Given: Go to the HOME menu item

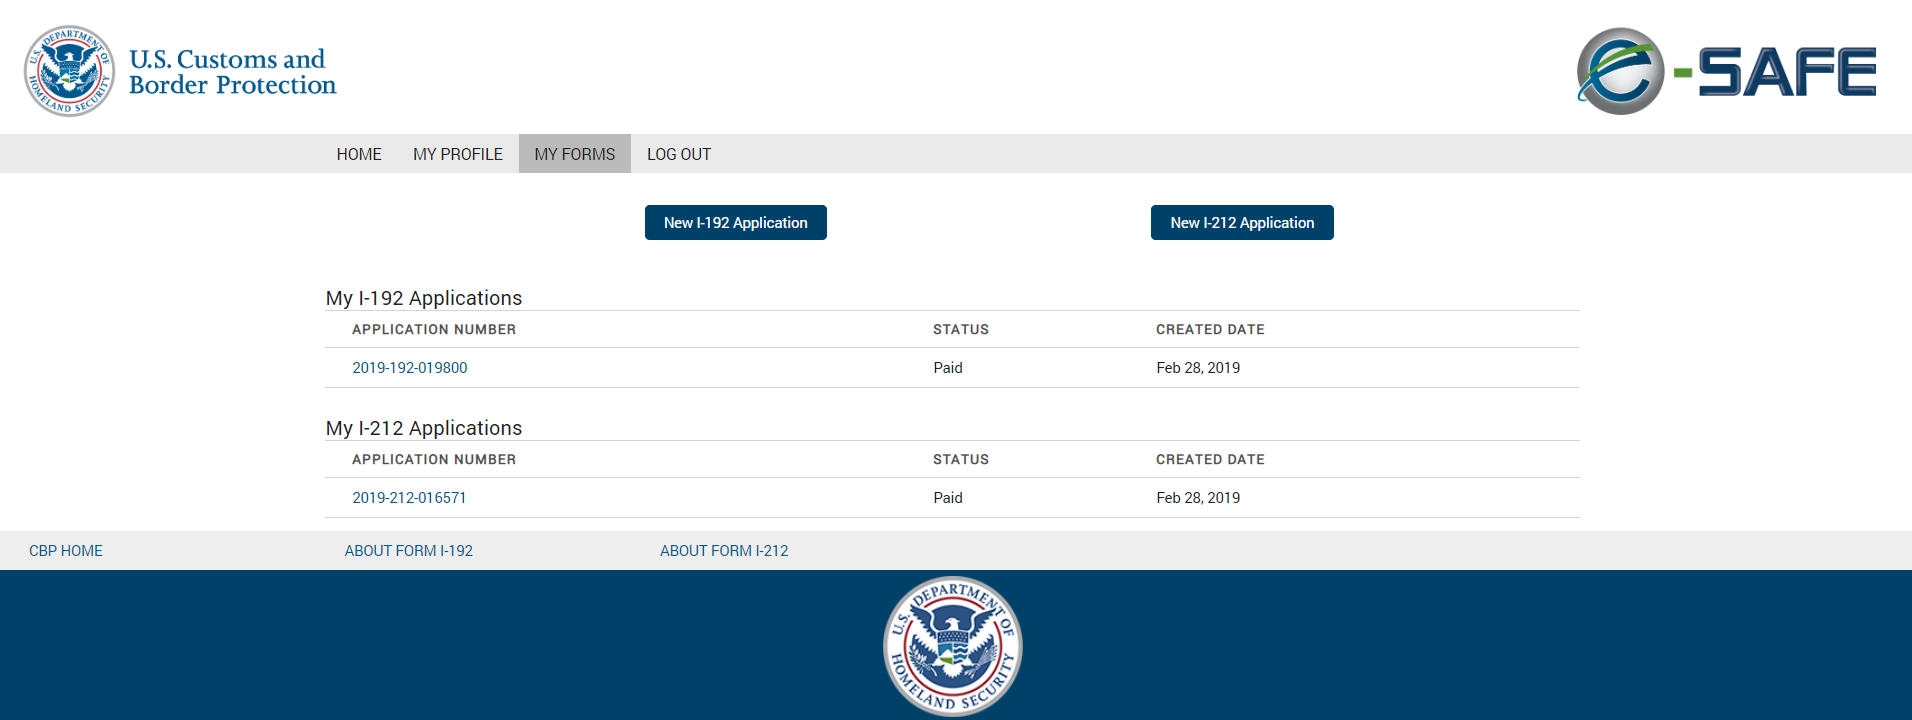Looking at the screenshot, I should pos(359,154).
